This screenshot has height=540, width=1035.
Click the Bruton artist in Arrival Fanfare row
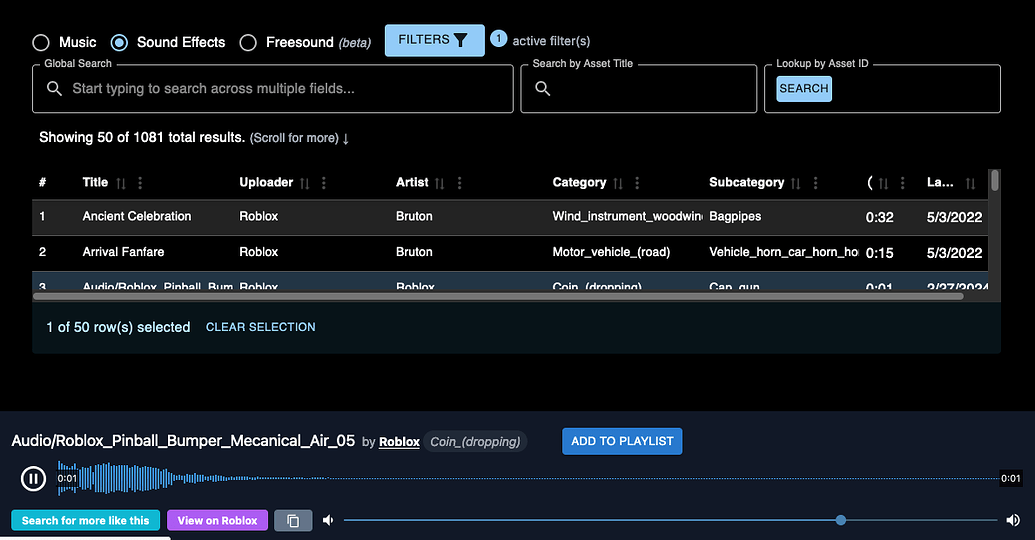pyautogui.click(x=414, y=252)
